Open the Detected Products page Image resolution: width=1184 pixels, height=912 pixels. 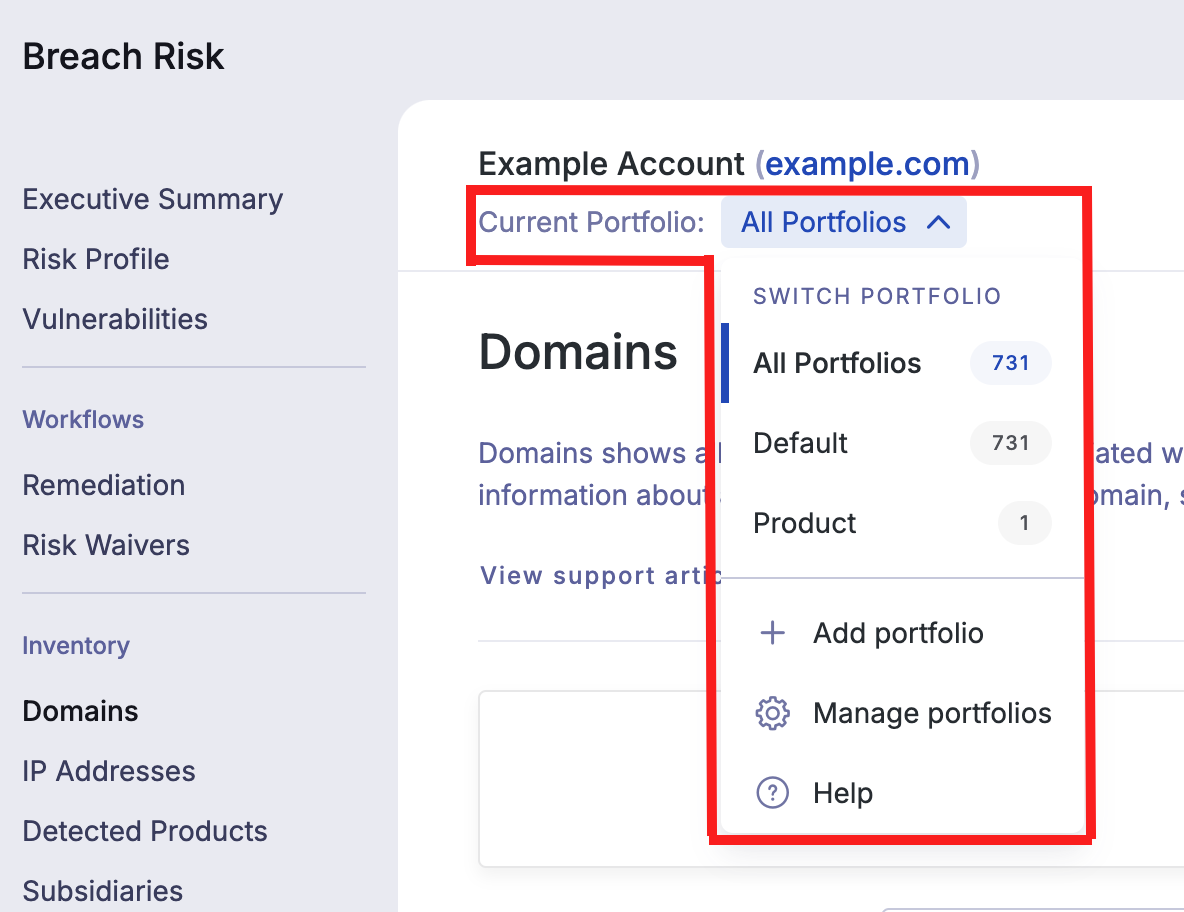click(x=144, y=831)
